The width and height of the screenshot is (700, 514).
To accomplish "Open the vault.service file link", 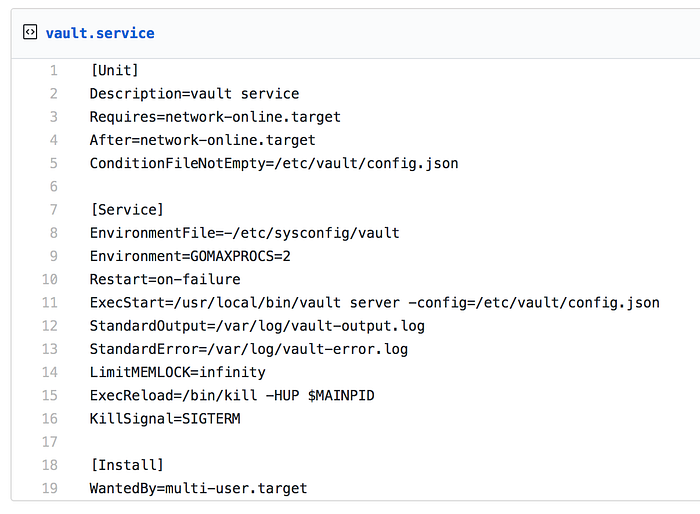I will pyautogui.click(x=100, y=33).
